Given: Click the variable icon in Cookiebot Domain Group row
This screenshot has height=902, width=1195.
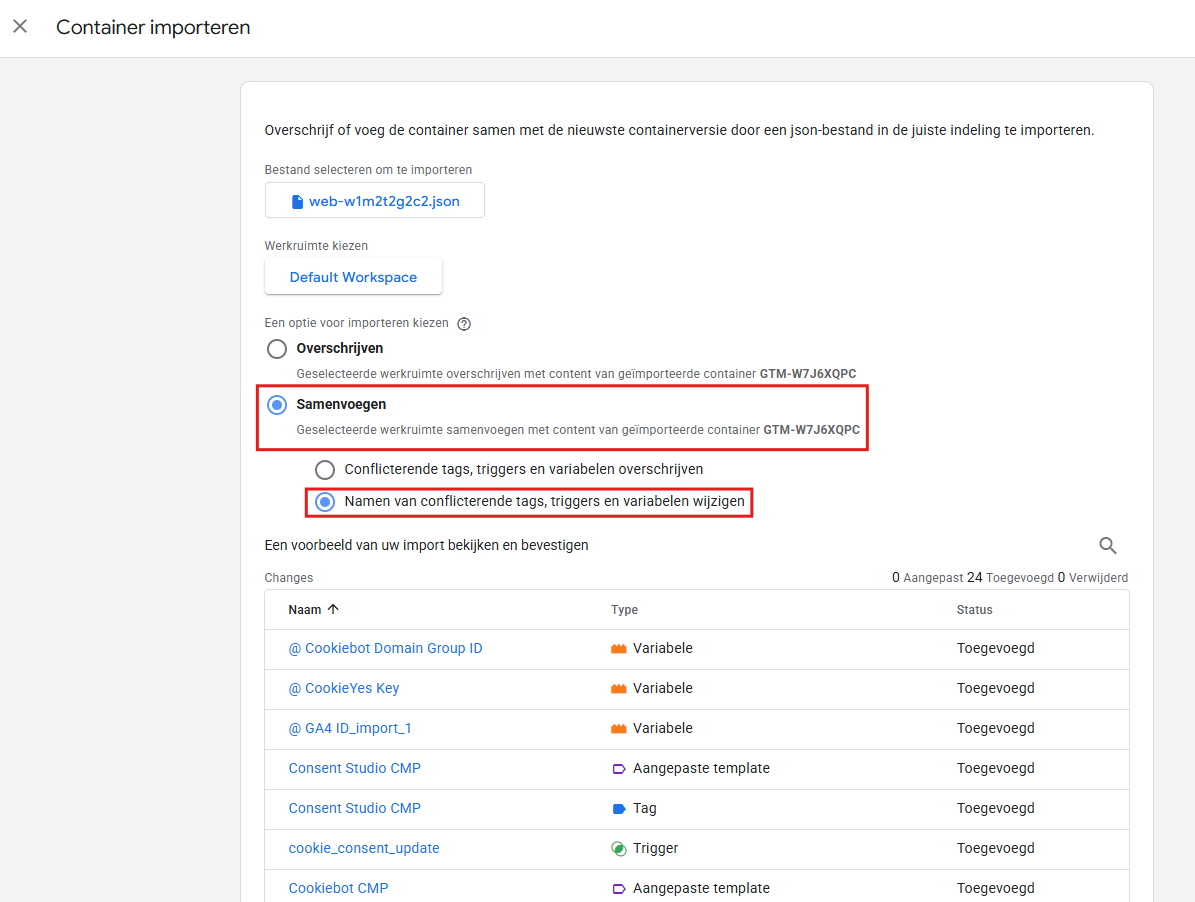Looking at the screenshot, I should (x=618, y=649).
